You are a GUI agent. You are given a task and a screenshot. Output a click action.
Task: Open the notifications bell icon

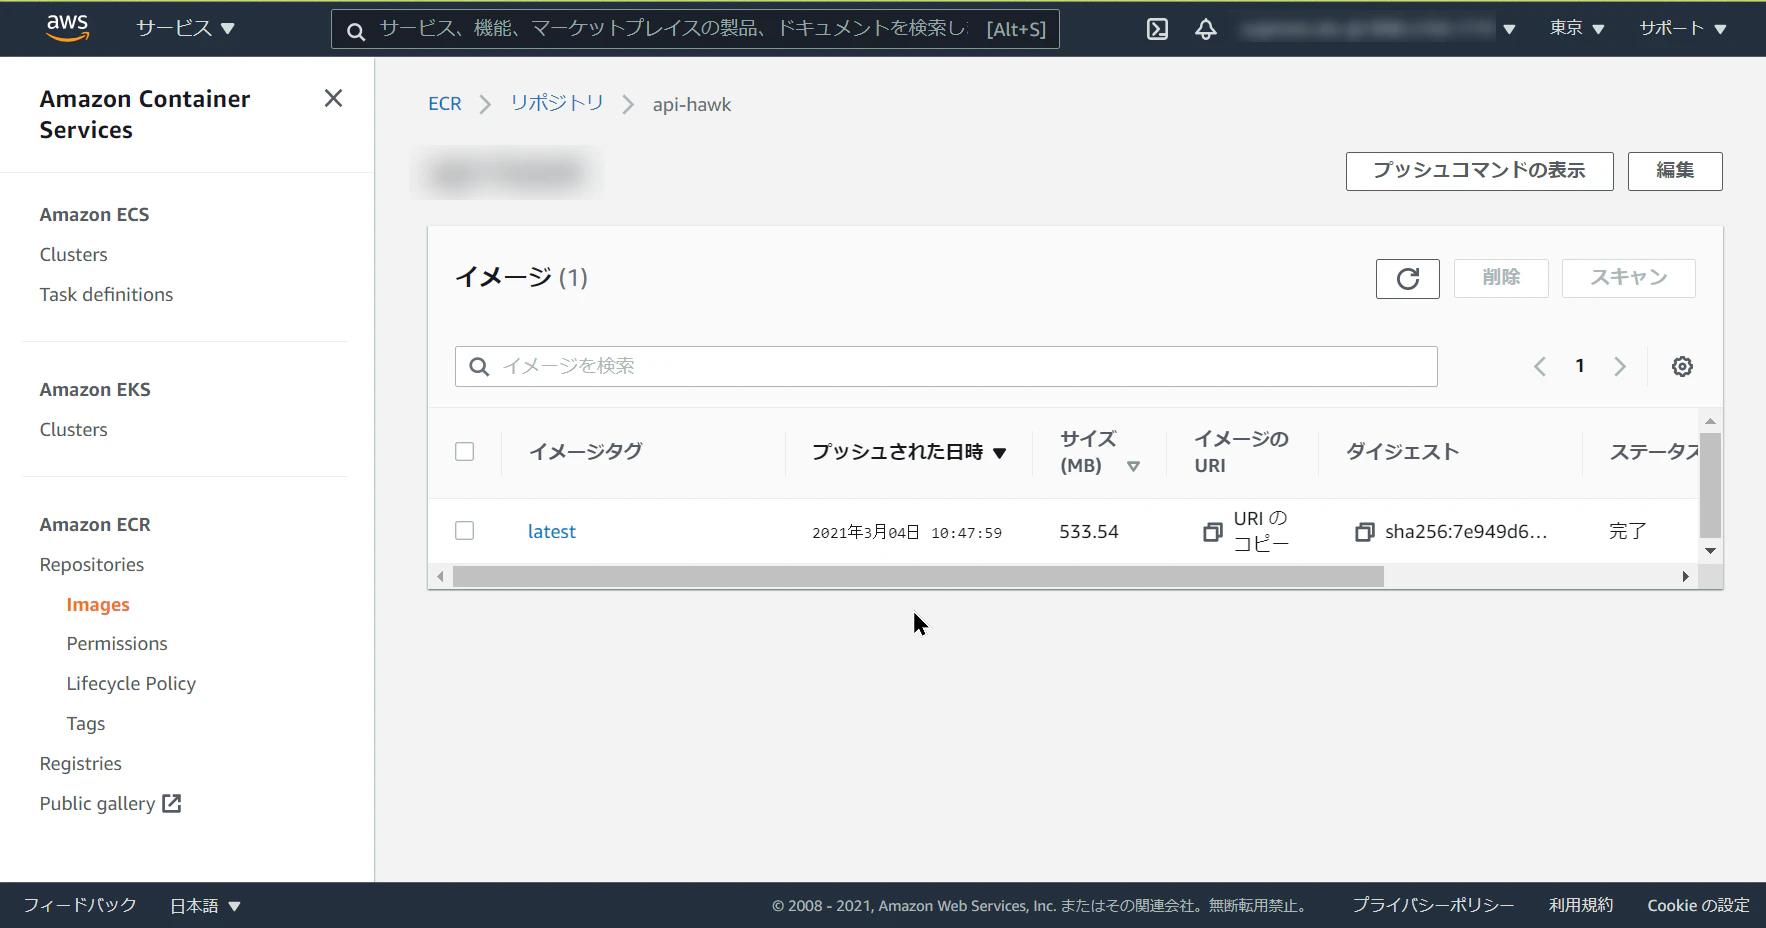(1206, 29)
